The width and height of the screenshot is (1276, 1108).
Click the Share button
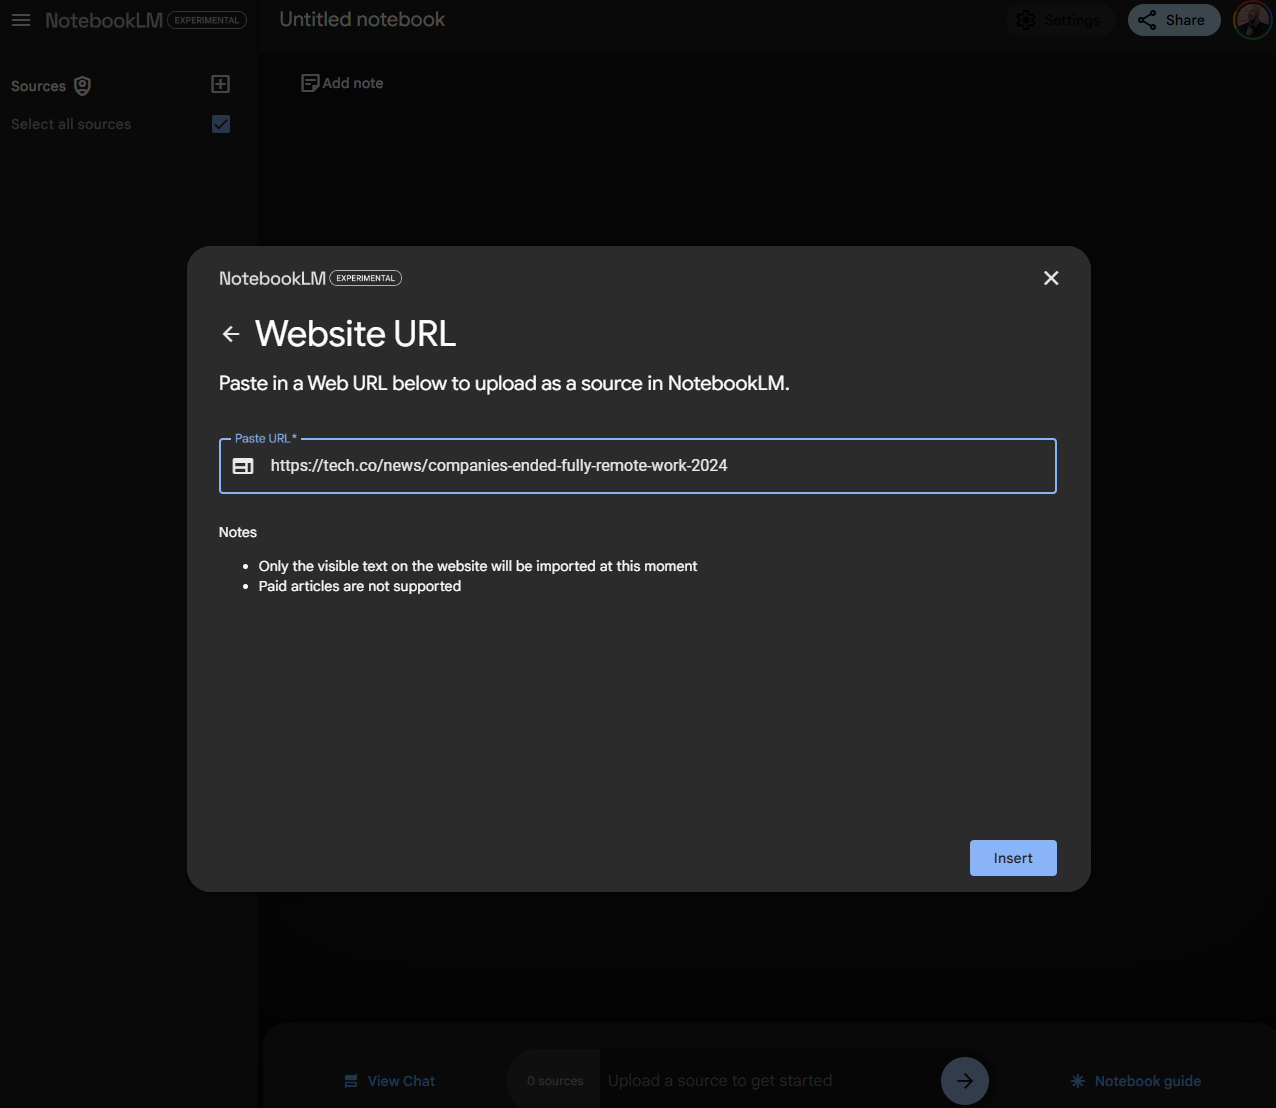[1173, 20]
